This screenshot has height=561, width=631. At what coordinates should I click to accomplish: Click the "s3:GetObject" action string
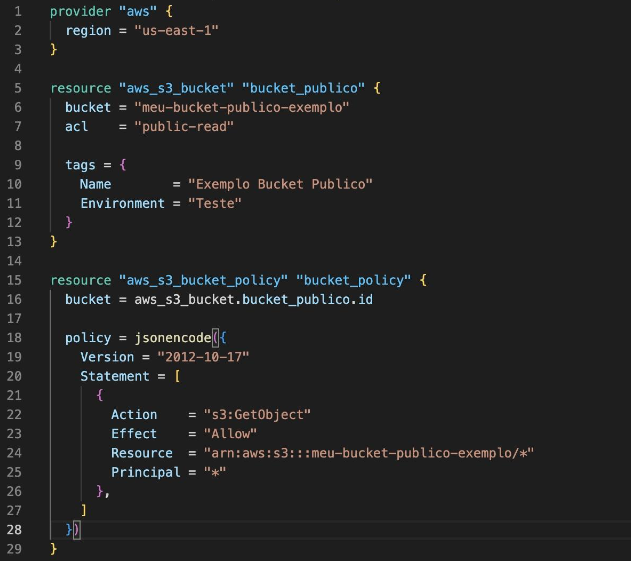[x=257, y=415]
